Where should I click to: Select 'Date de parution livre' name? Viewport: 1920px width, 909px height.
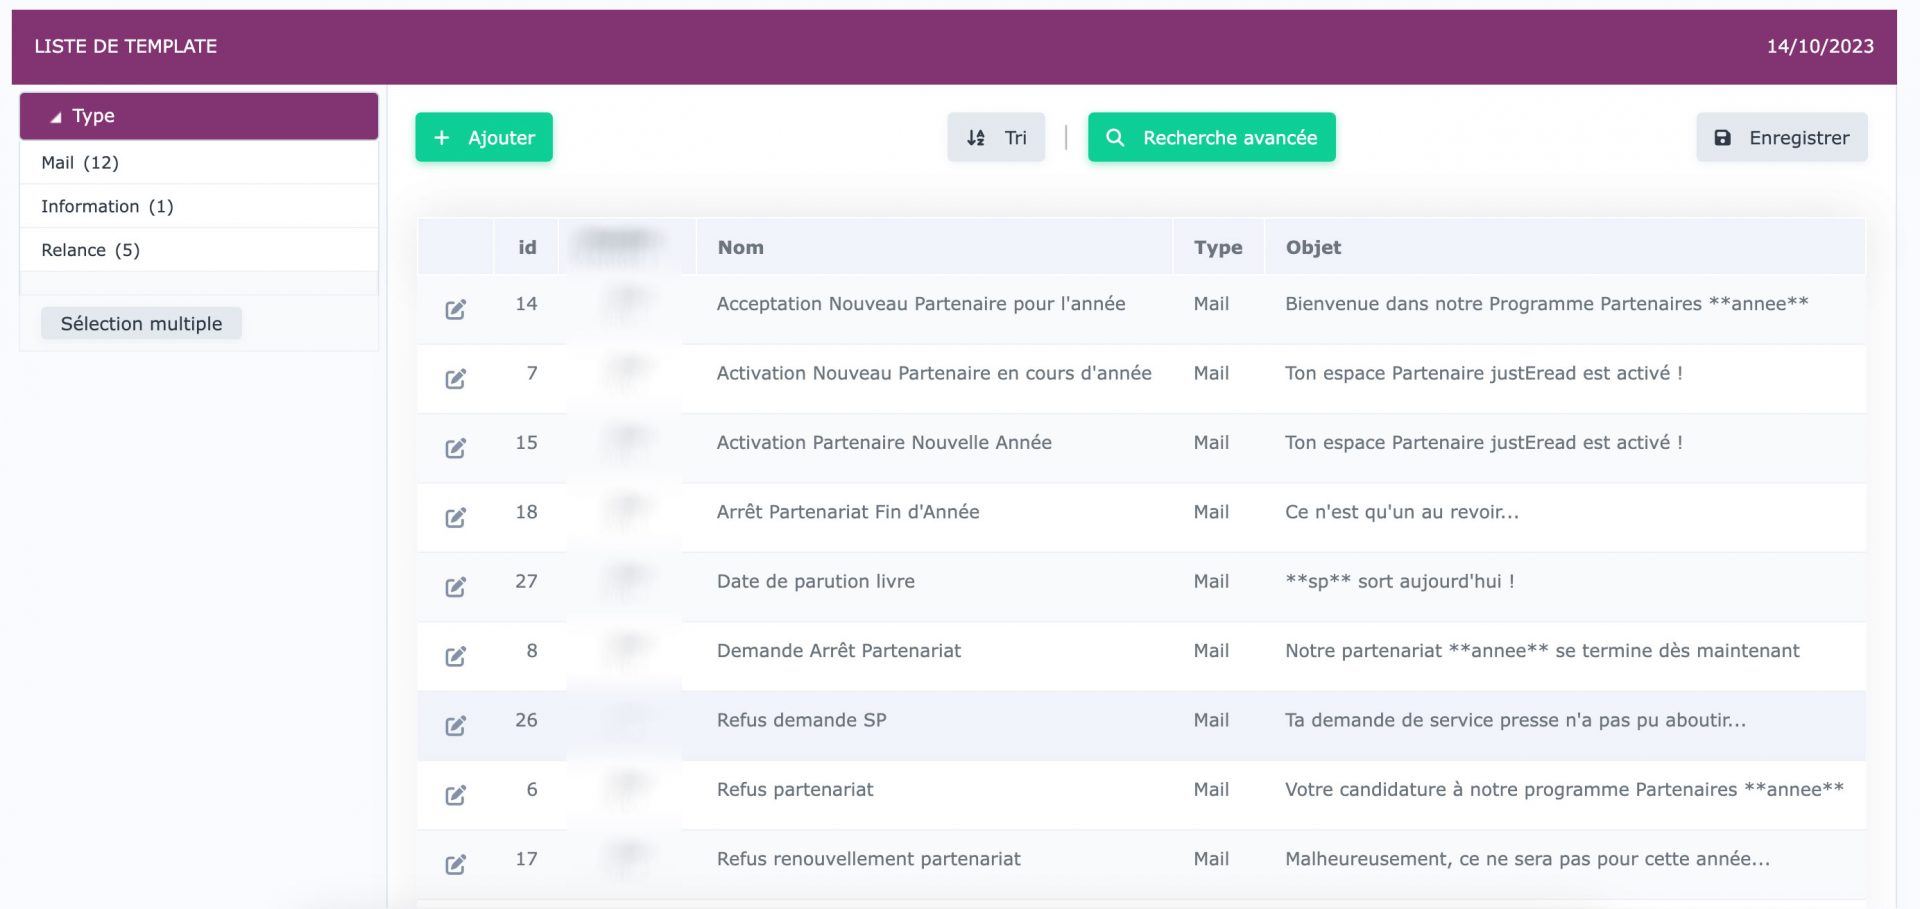pos(816,581)
